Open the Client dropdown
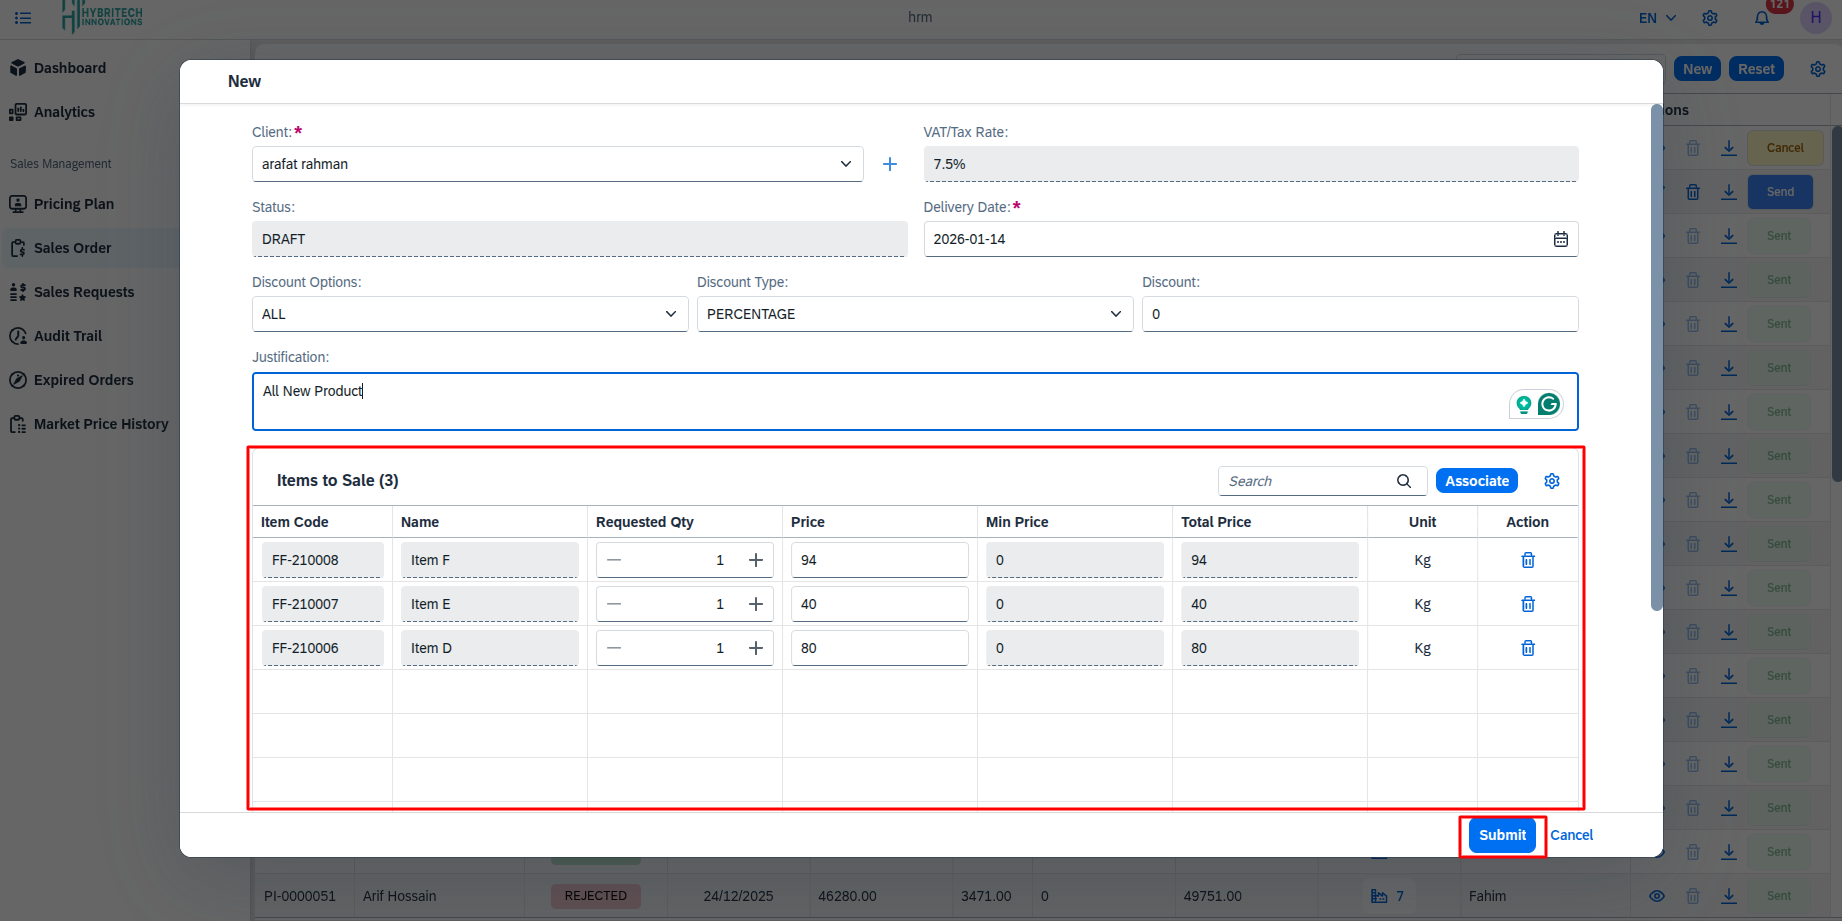The width and height of the screenshot is (1842, 921). [846, 163]
